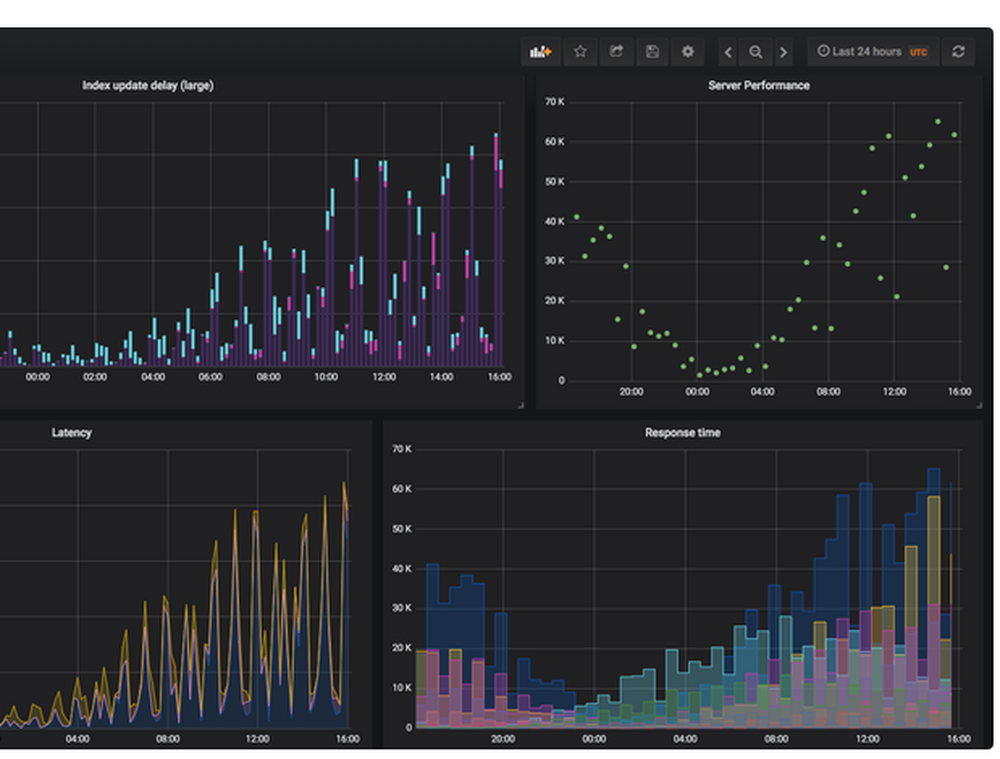The image size is (1000, 759).
Task: Click the Share dashboard icon
Action: 618,51
